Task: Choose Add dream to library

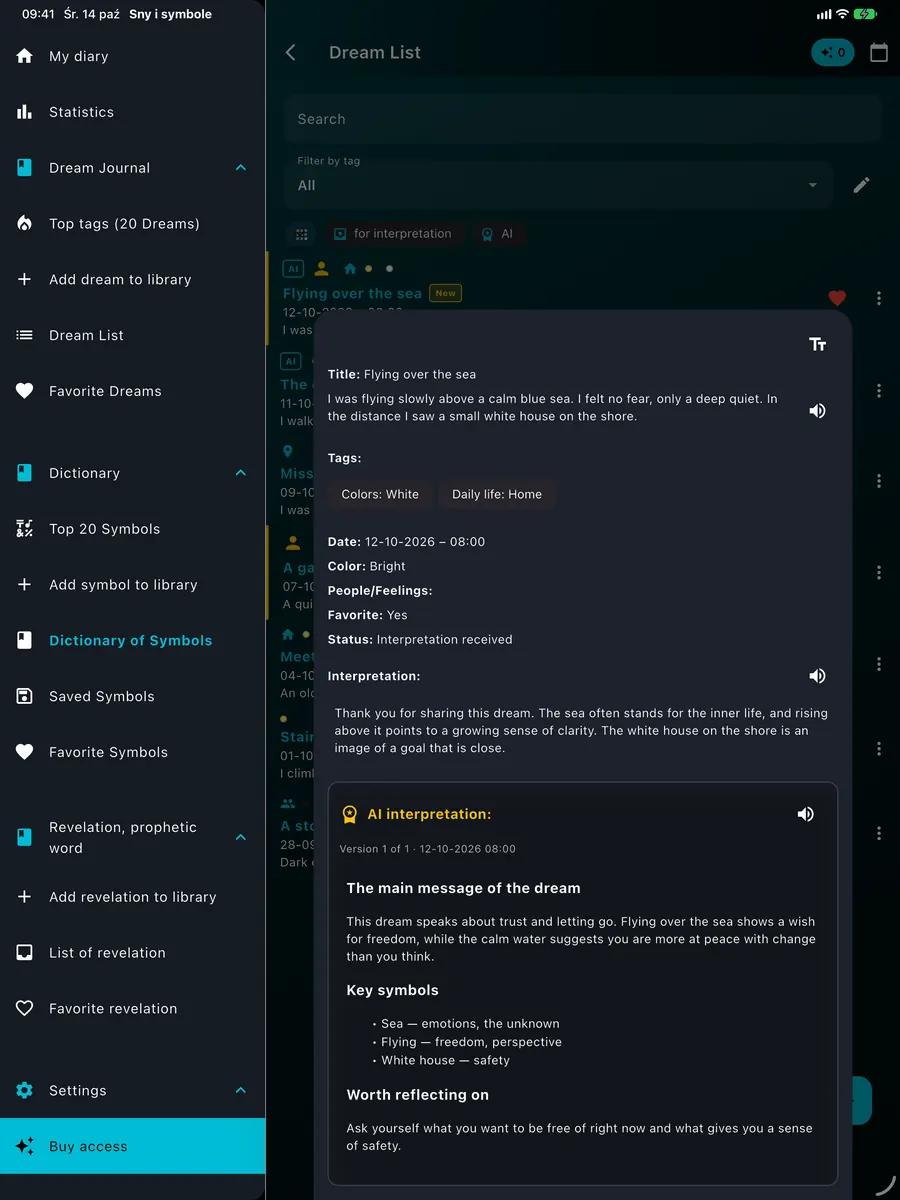Action: click(x=133, y=280)
